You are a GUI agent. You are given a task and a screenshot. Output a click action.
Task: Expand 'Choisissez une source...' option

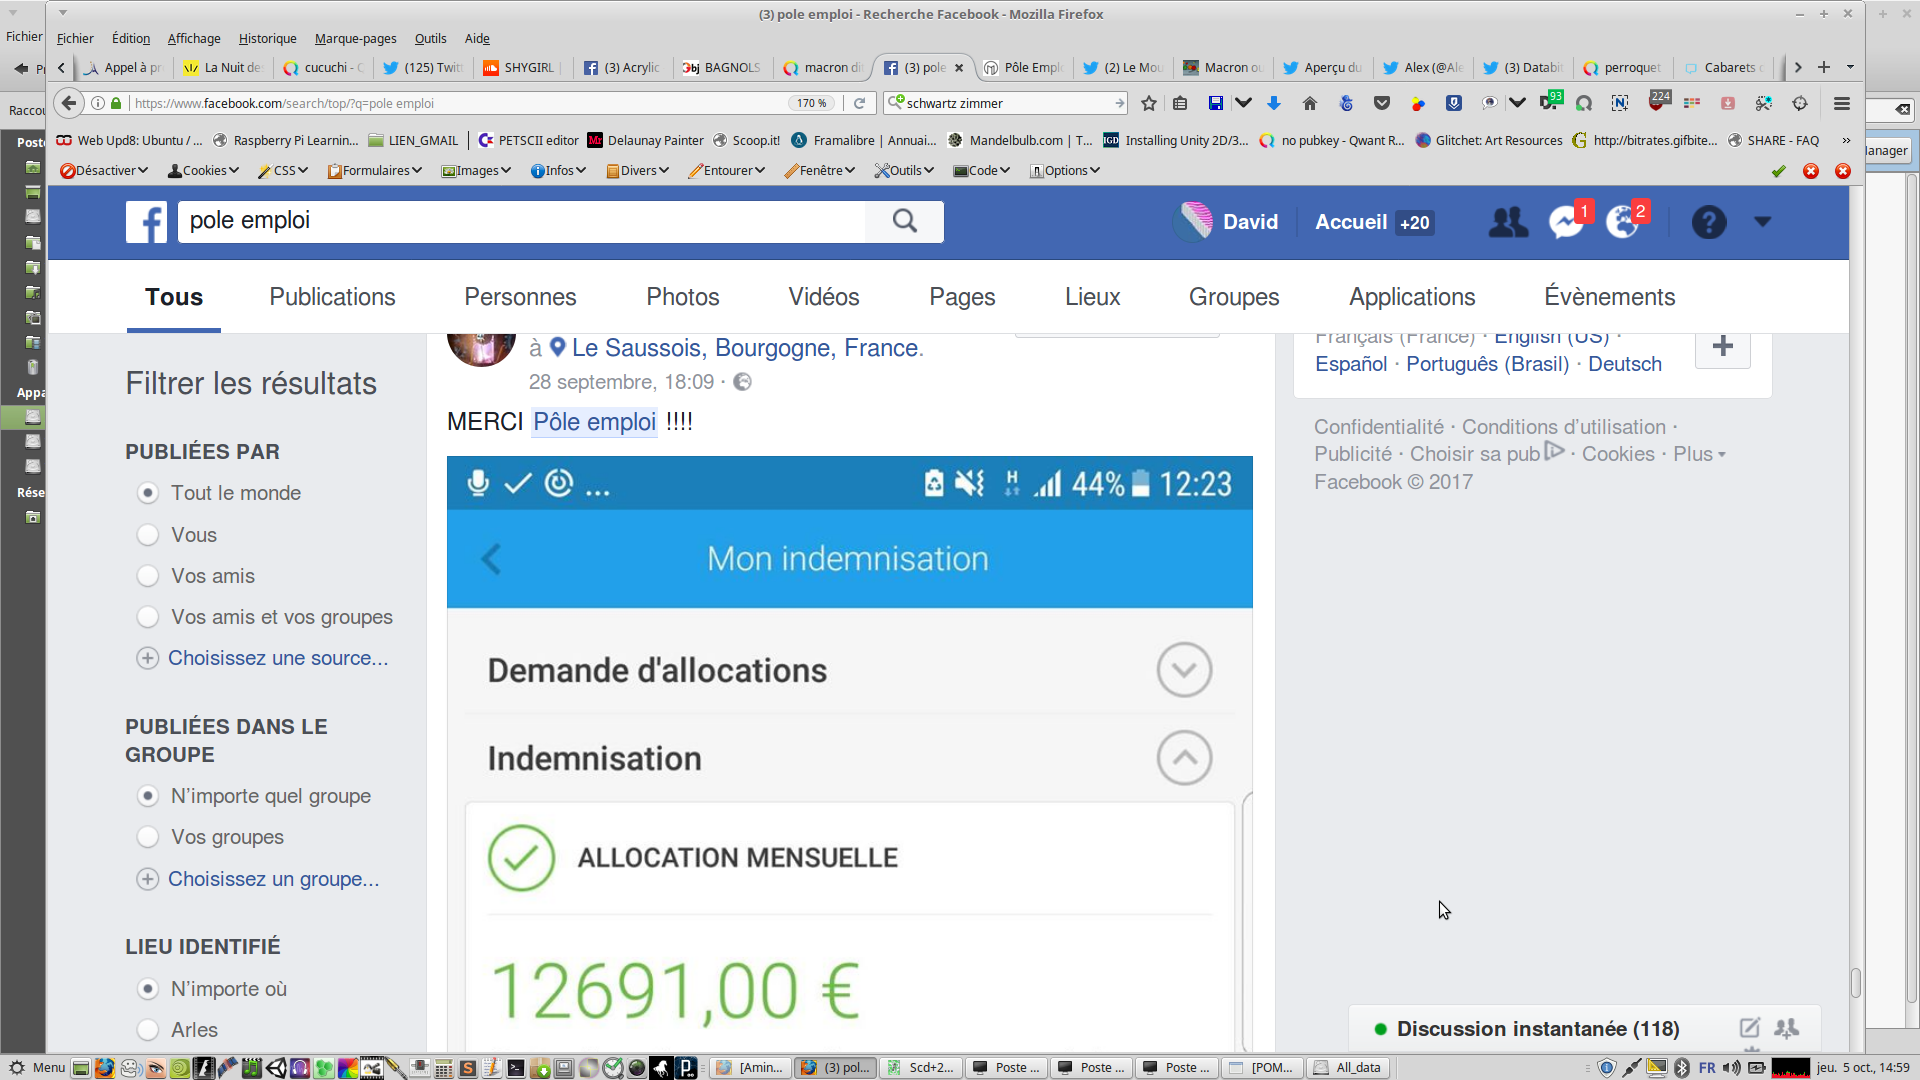[277, 658]
